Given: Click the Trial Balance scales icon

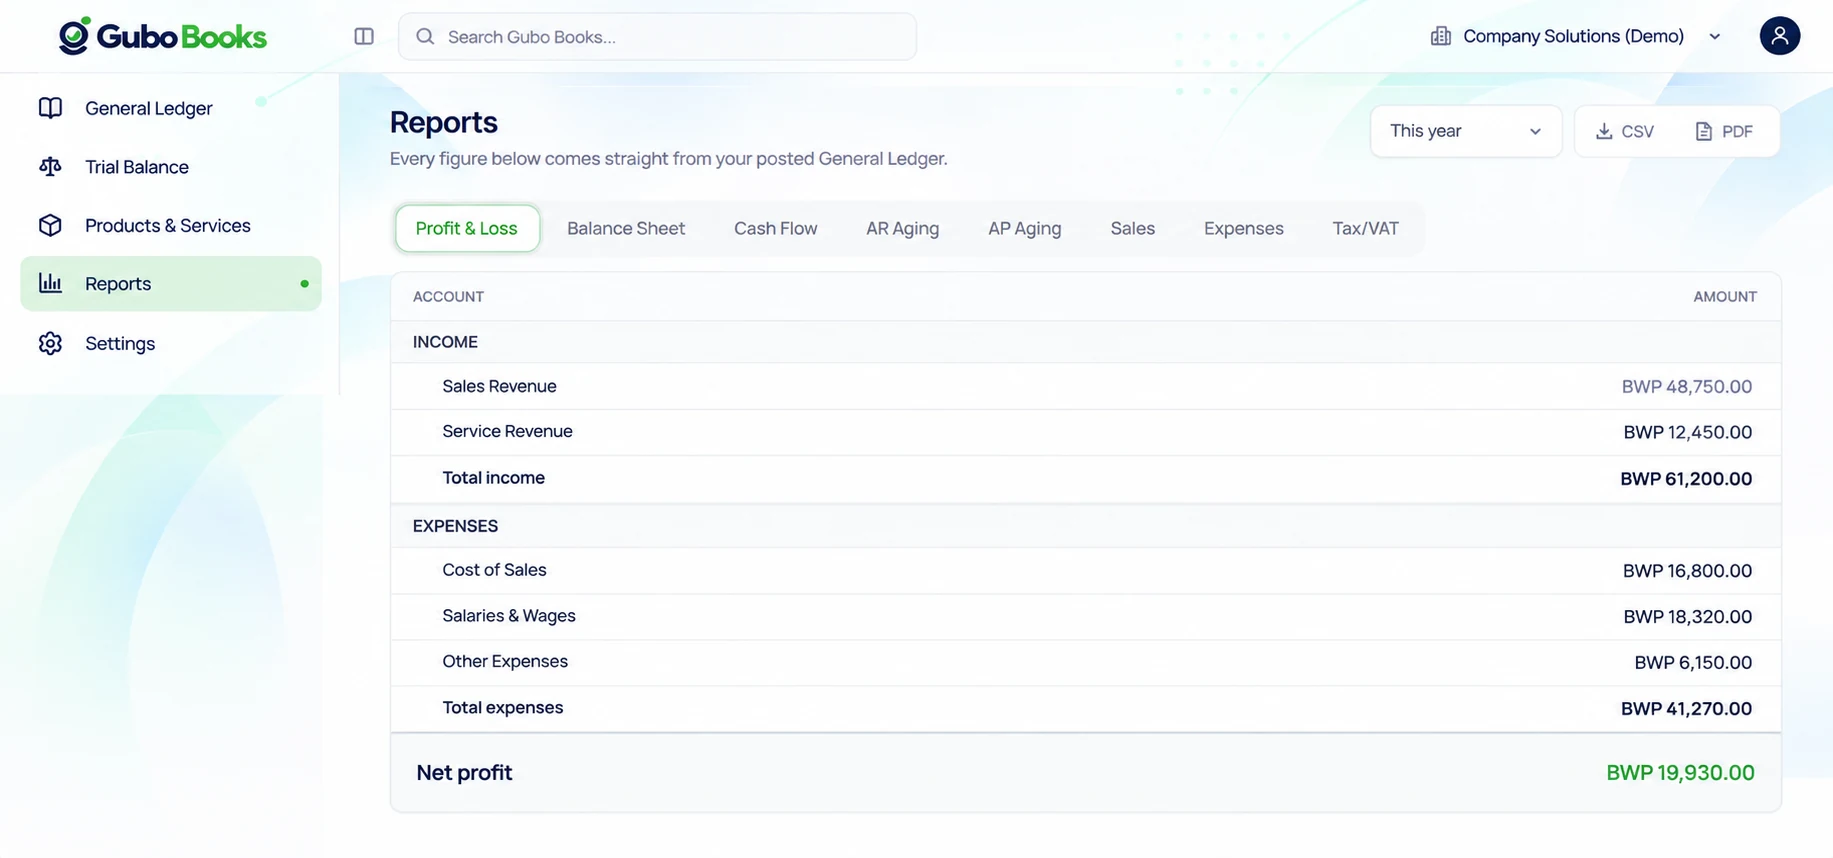Looking at the screenshot, I should 50,167.
